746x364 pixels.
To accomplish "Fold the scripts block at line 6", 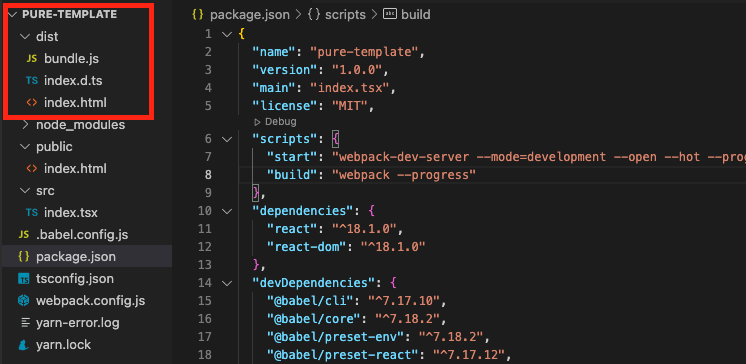I will coord(226,139).
